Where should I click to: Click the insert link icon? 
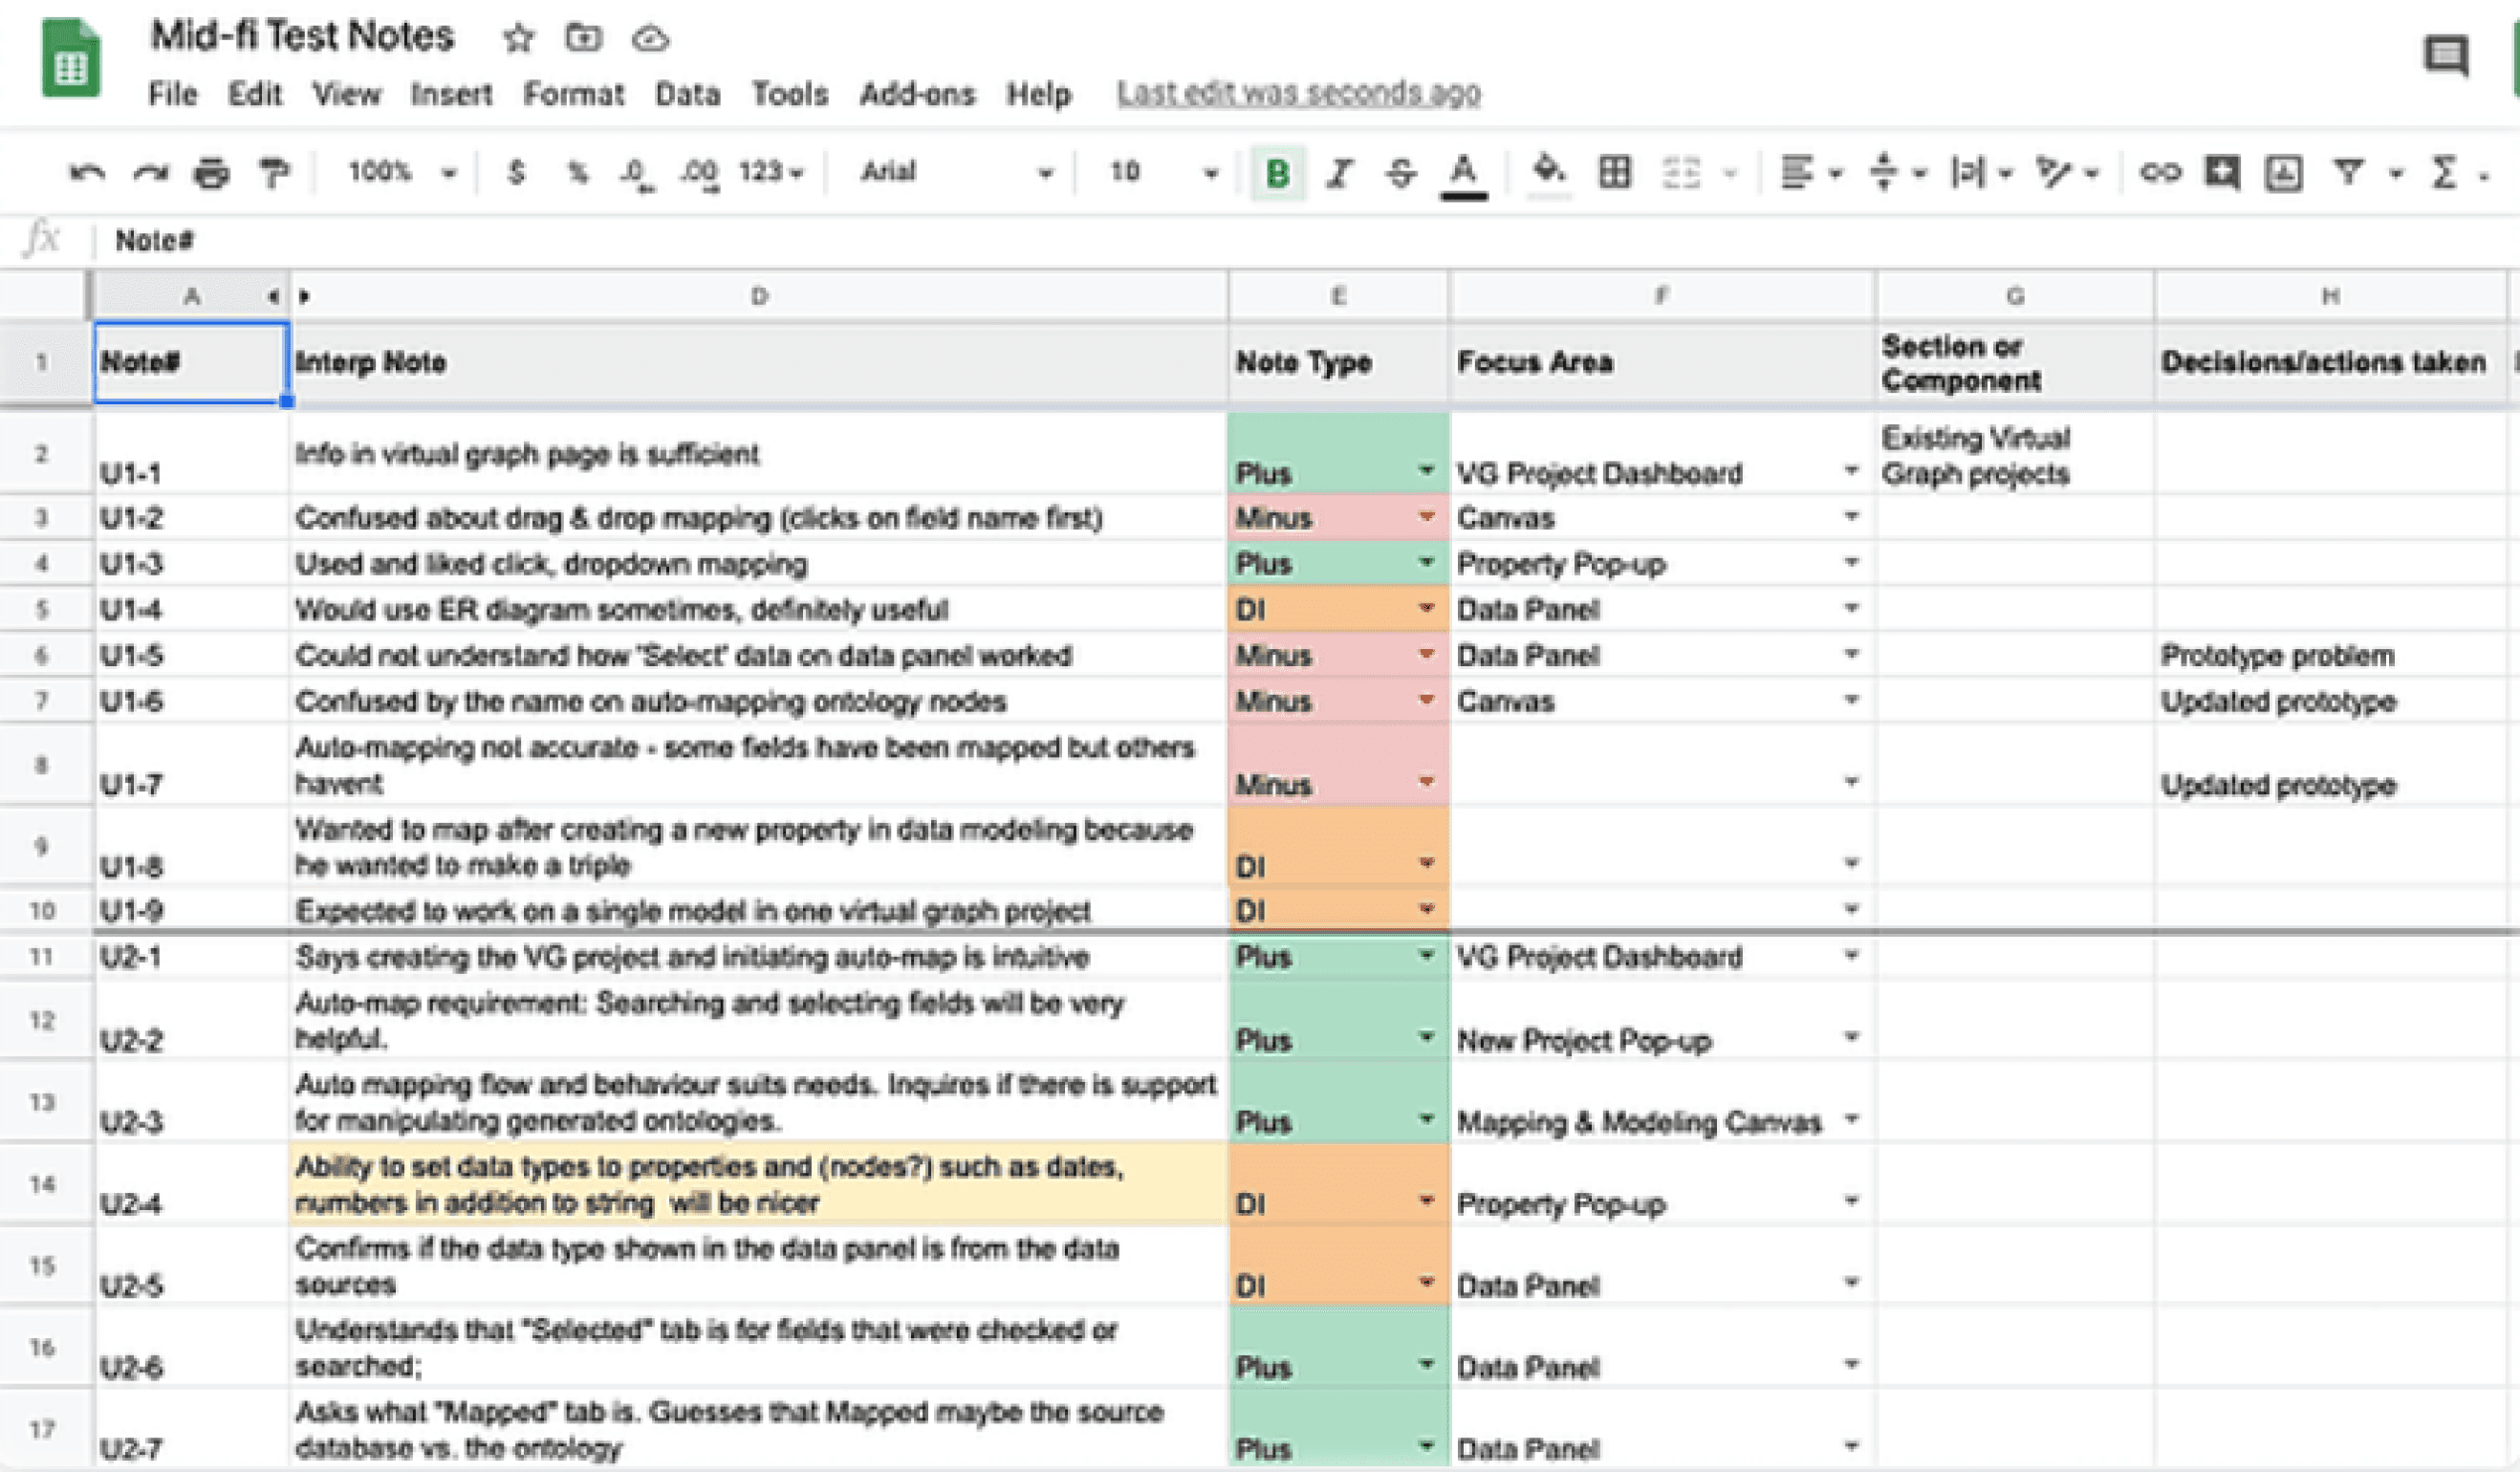click(2159, 173)
